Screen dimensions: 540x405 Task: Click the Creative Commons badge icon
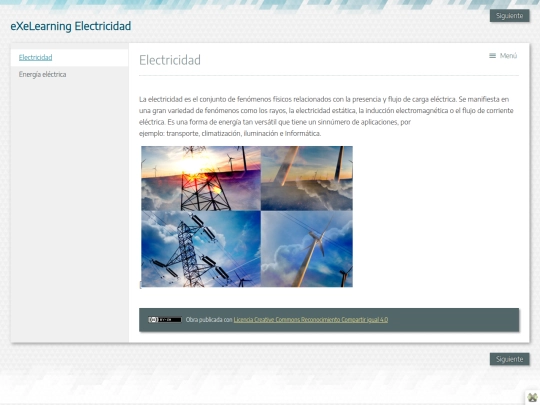(165, 320)
